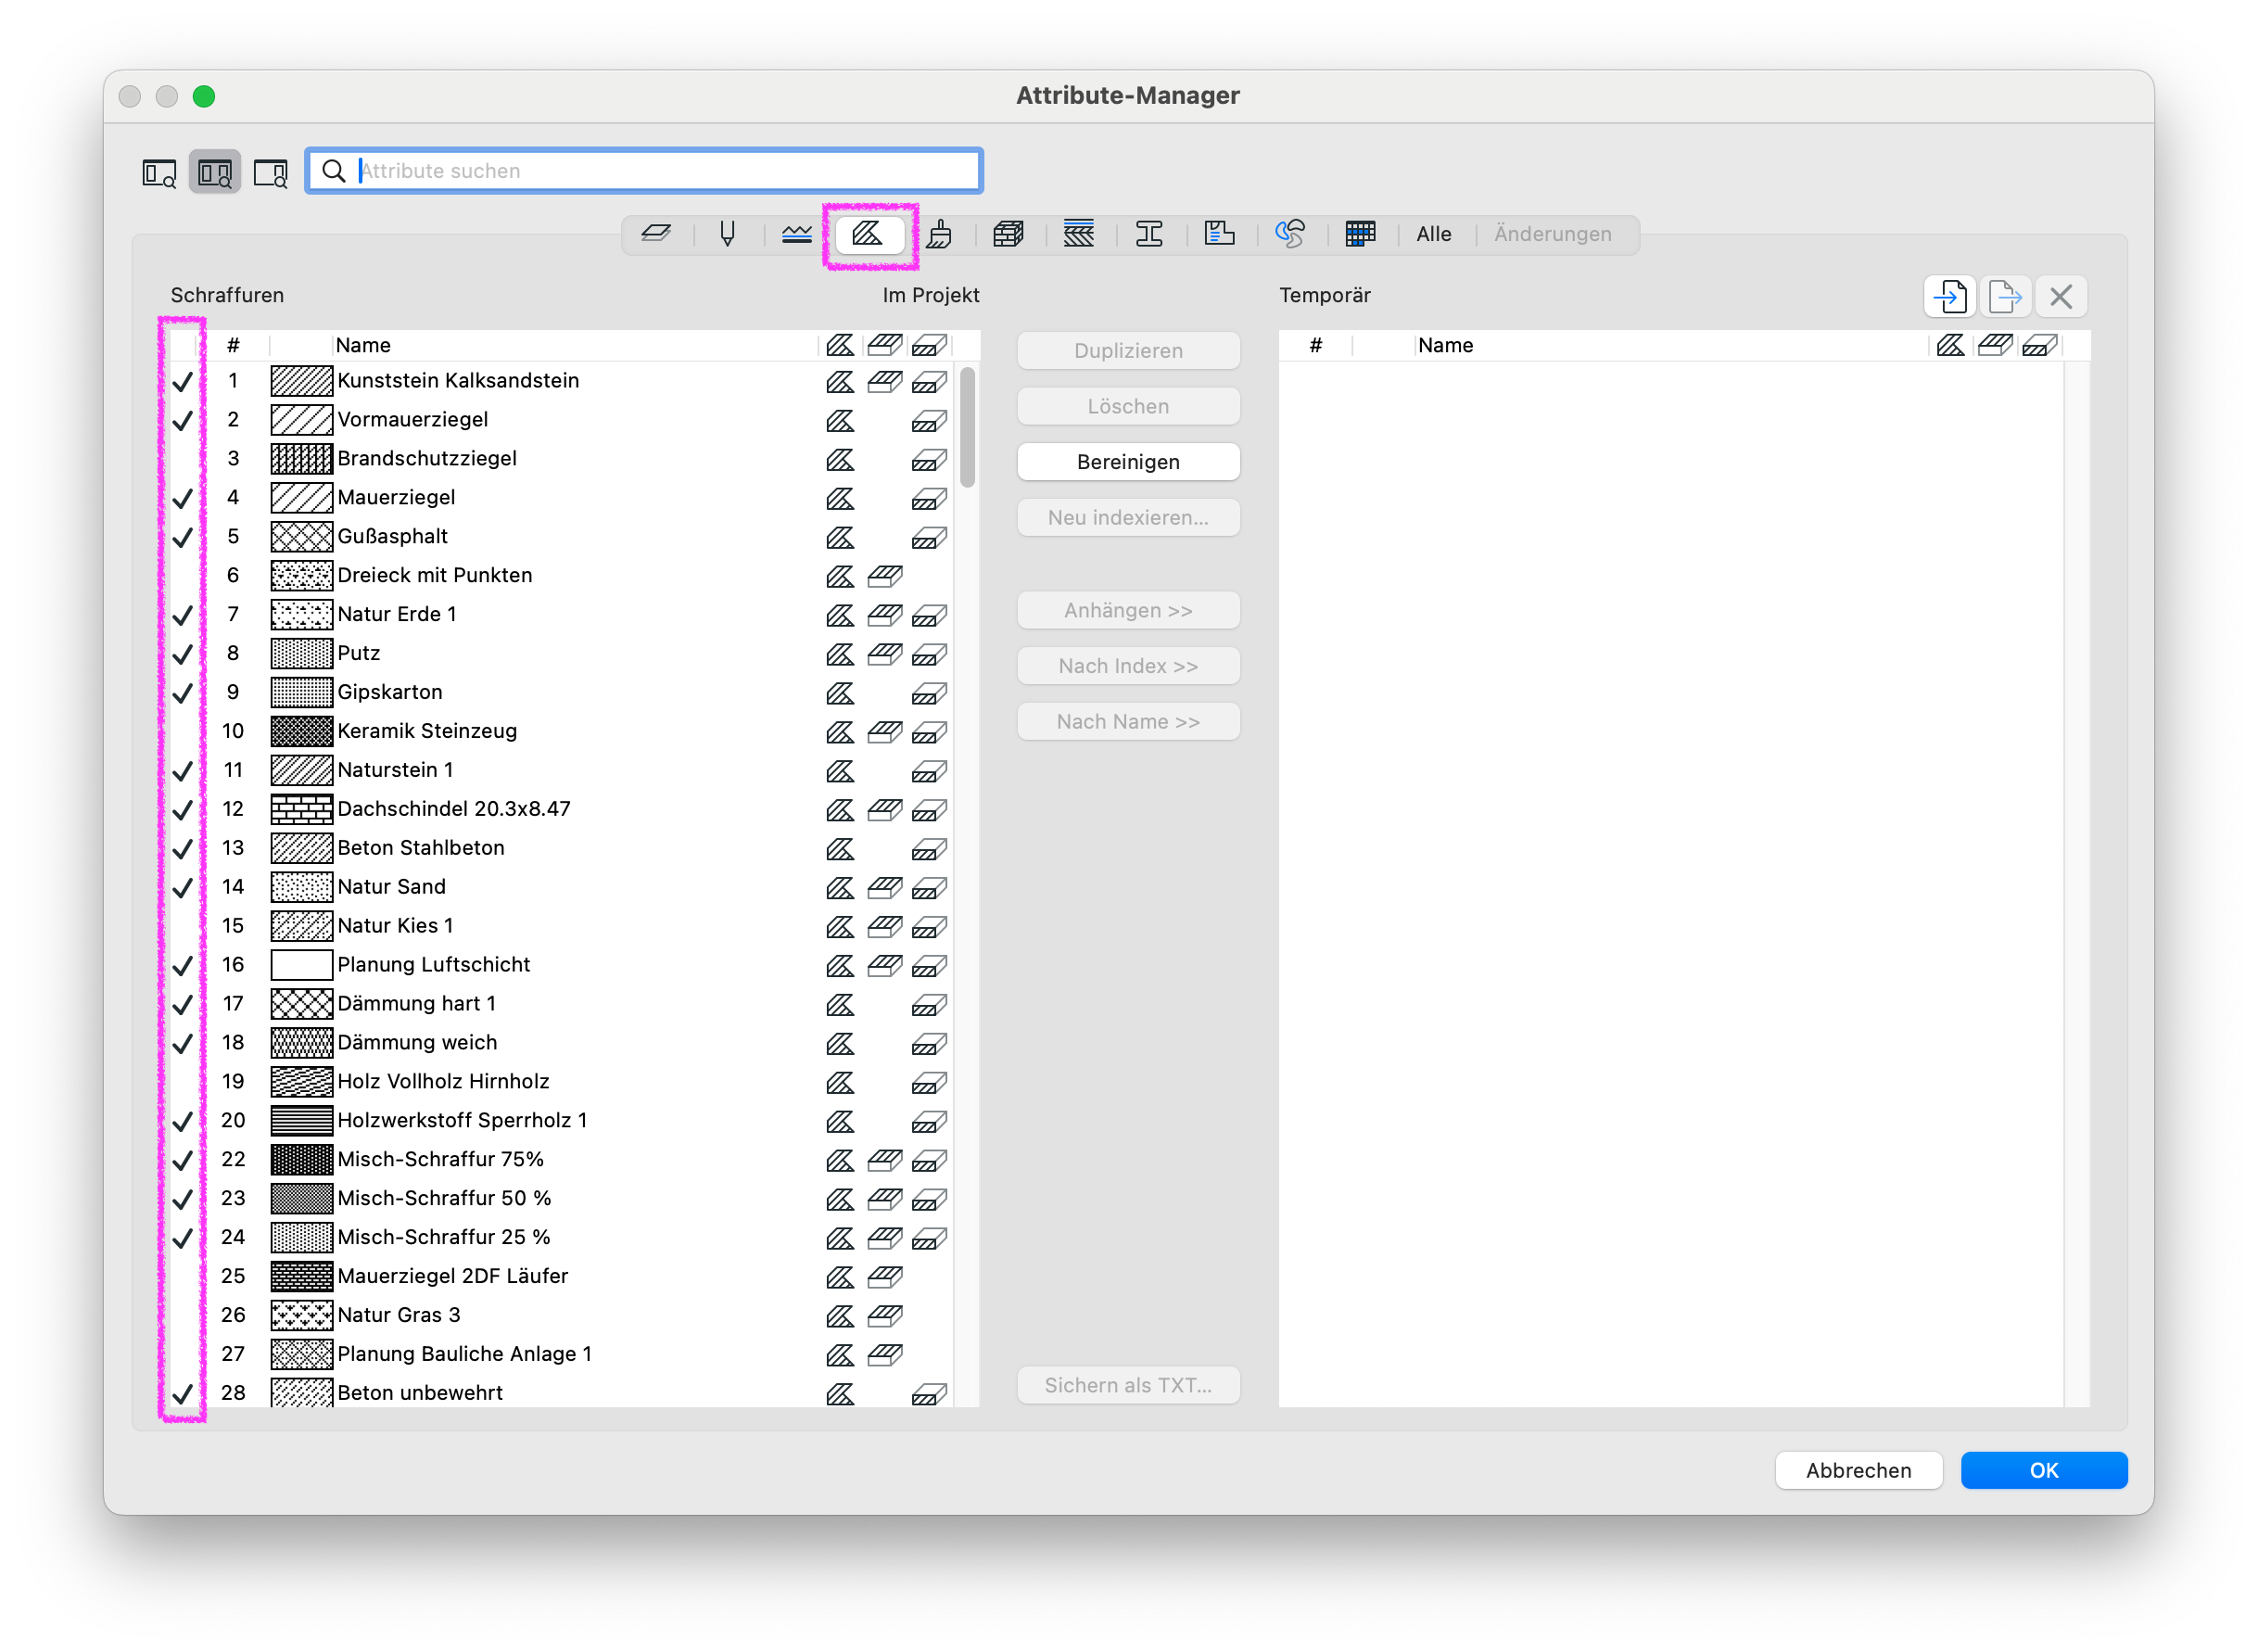Open the Operation Profiles grid tab
This screenshot has width=2258, height=1652.
(x=1361, y=234)
